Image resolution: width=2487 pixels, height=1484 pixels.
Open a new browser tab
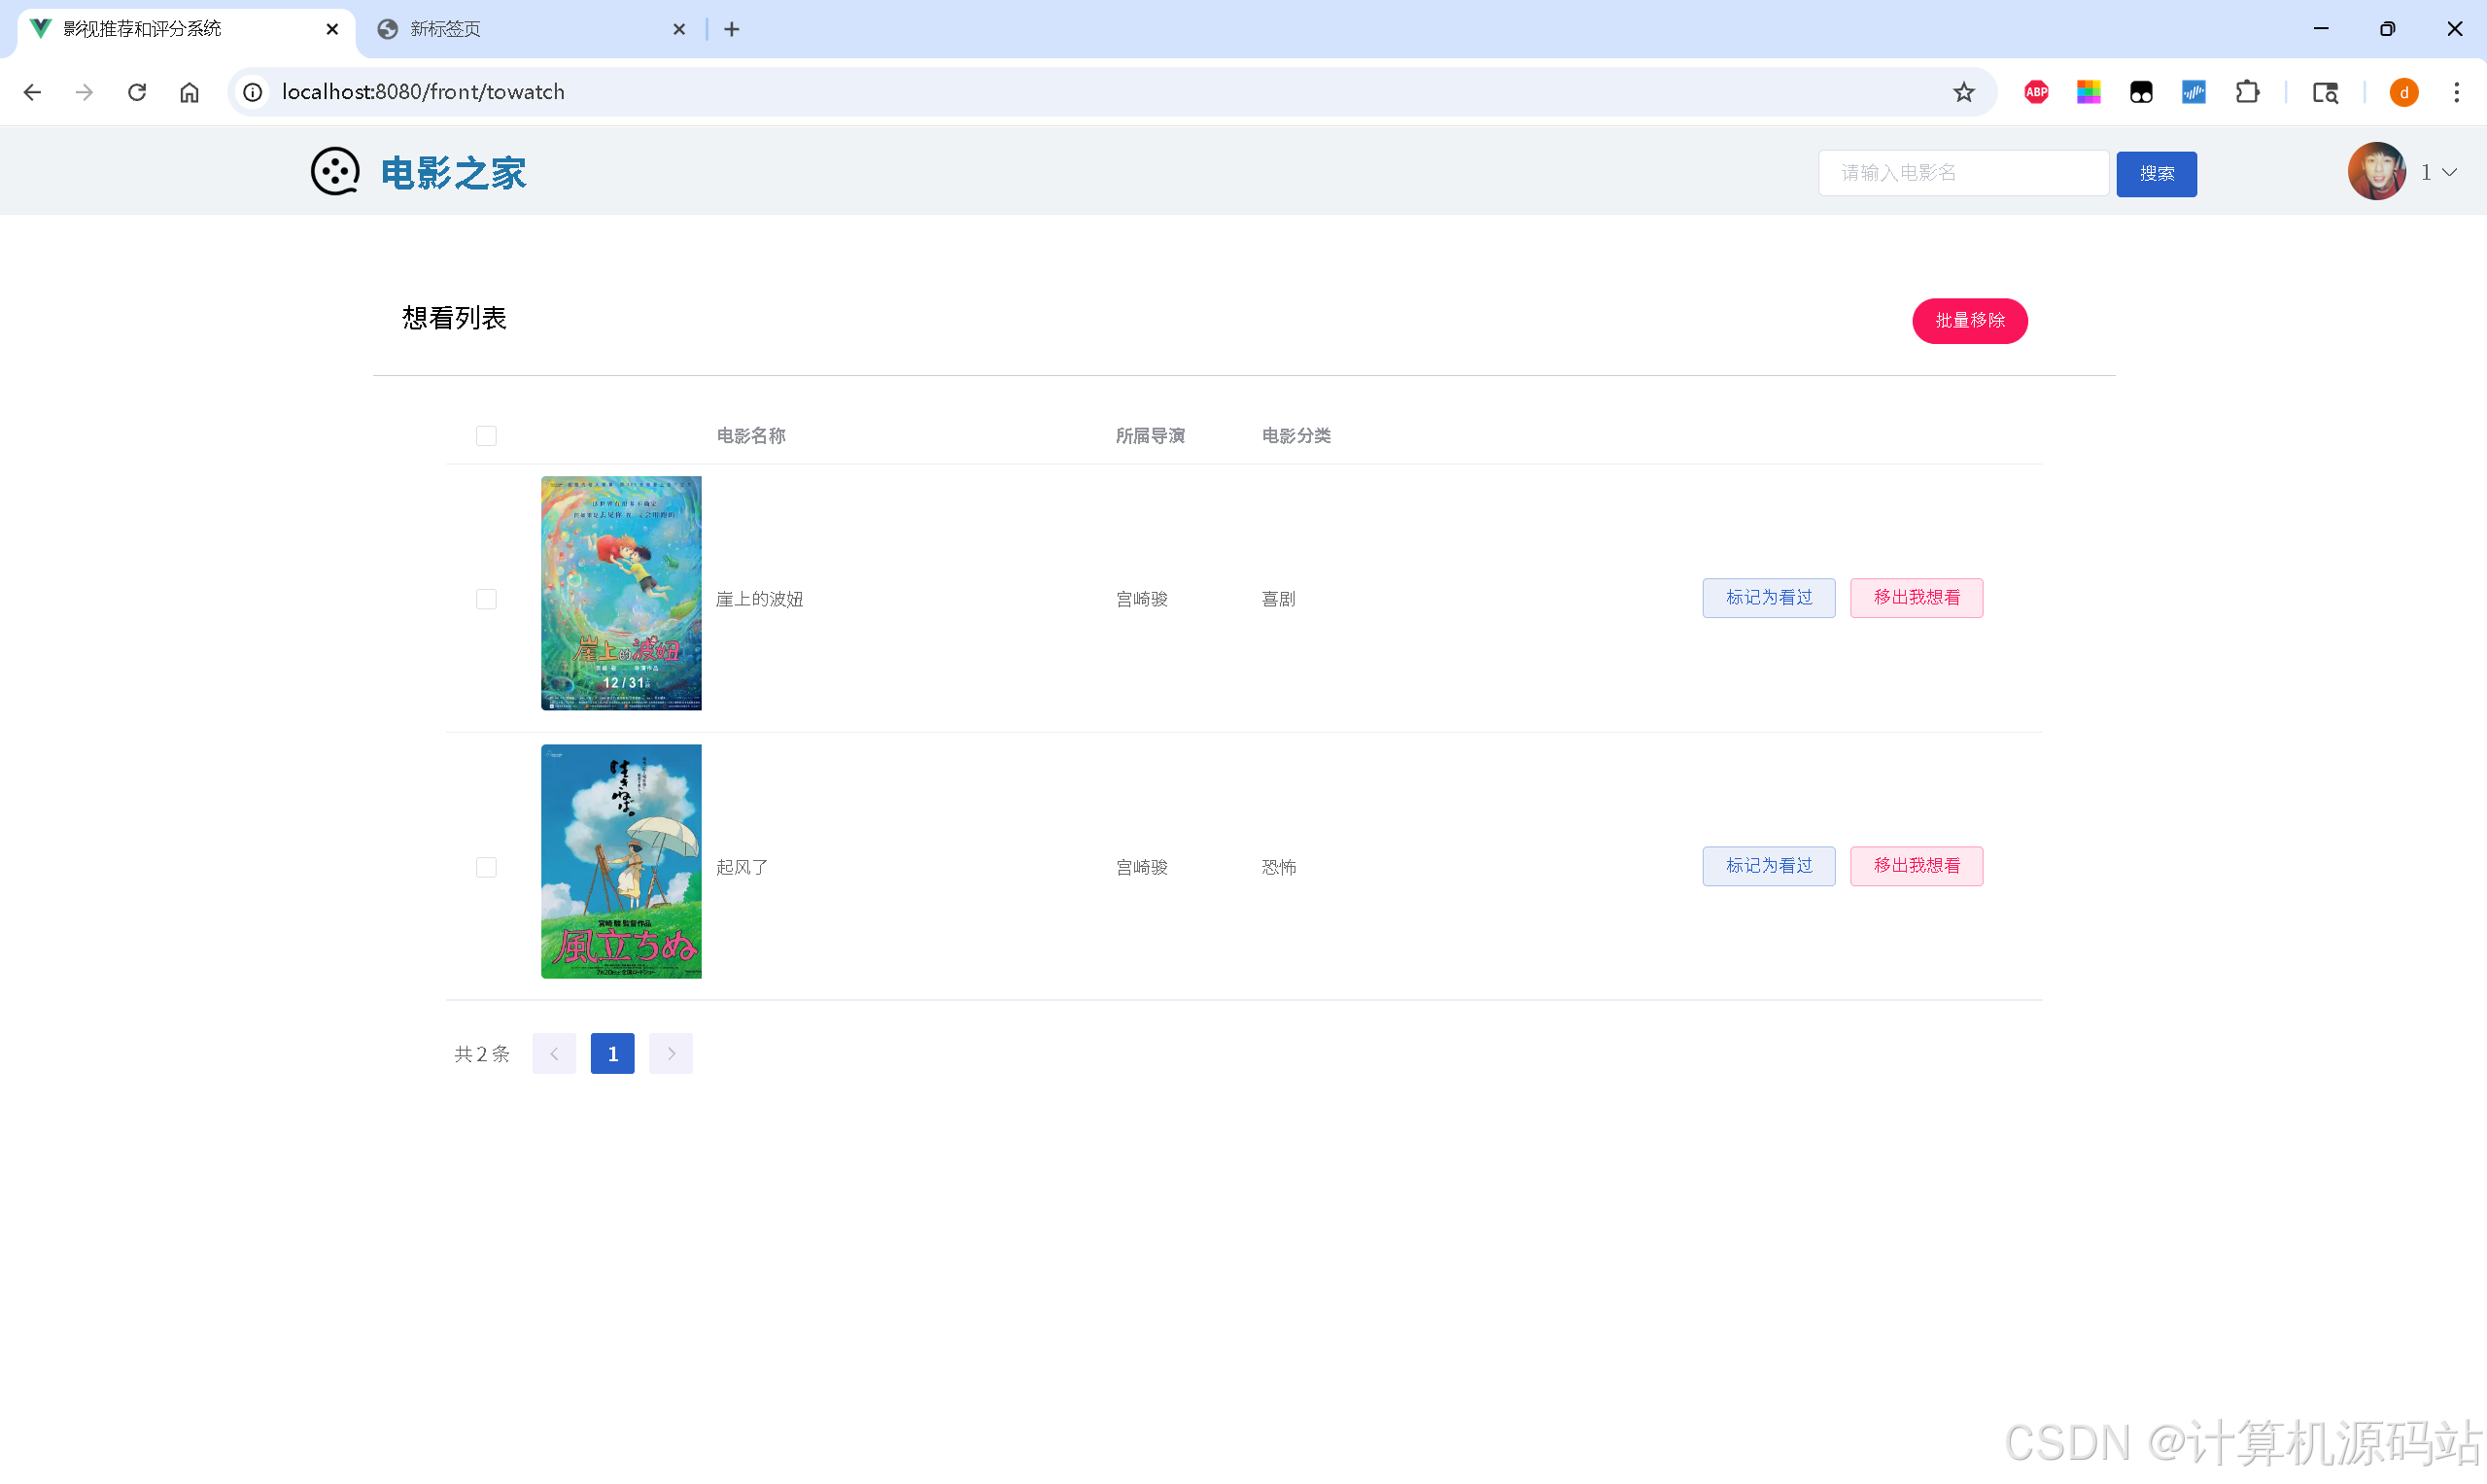coord(732,29)
